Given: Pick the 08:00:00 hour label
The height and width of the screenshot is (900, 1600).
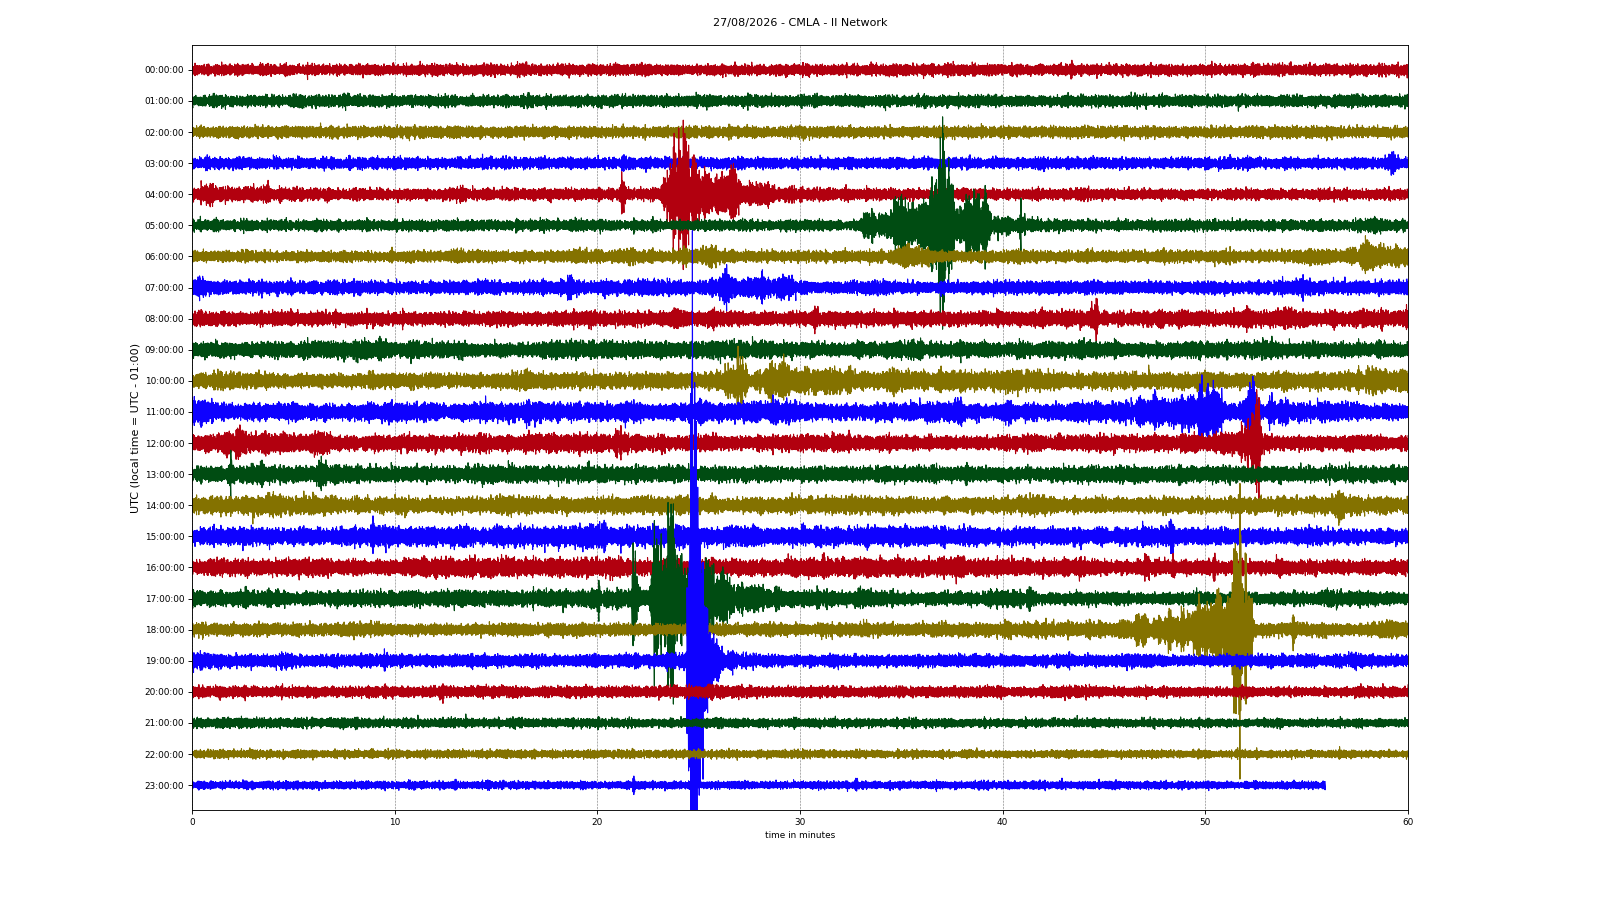Looking at the screenshot, I should tap(164, 319).
